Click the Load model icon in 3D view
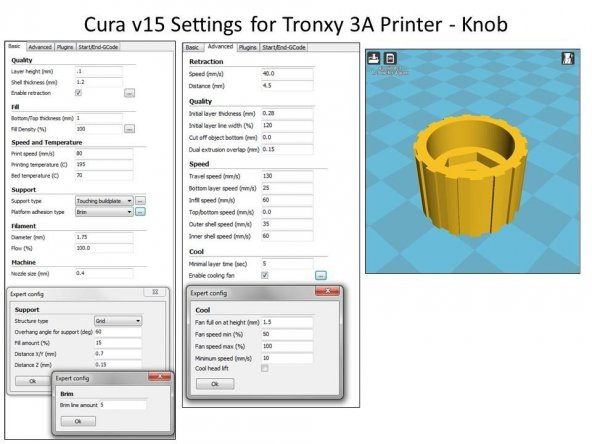This screenshot has width=592, height=444. click(373, 58)
